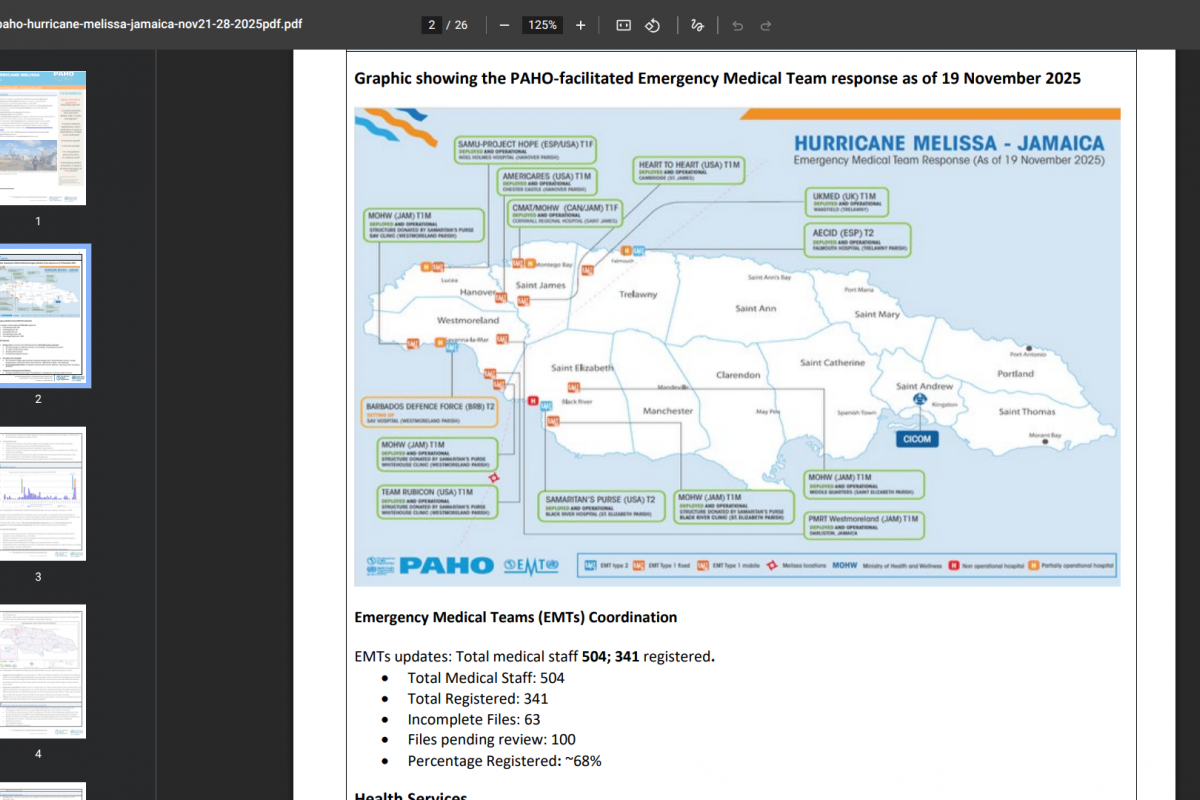Click the redo icon
This screenshot has width=1200, height=800.
click(x=765, y=24)
